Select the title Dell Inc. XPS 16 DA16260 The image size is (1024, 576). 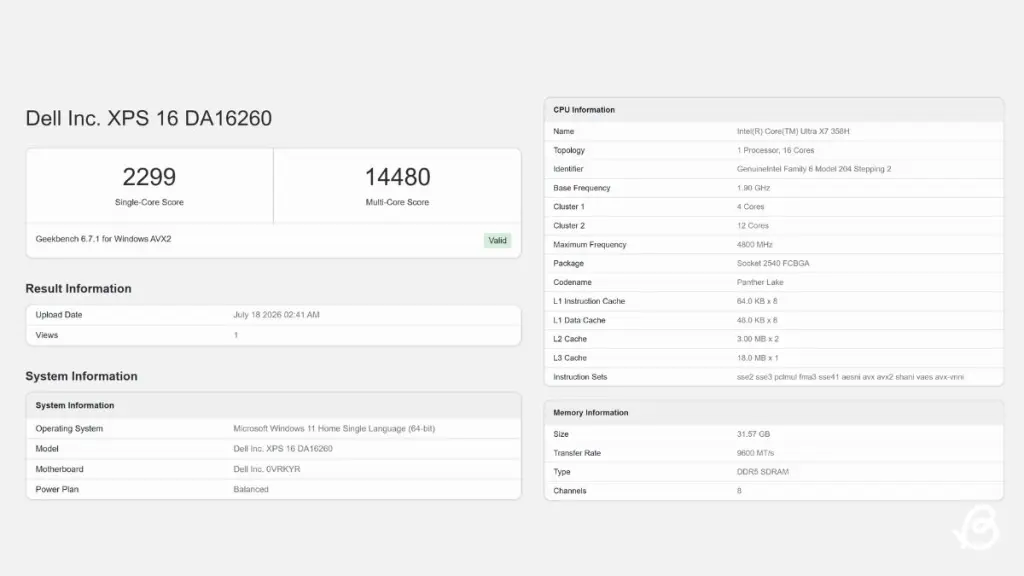[148, 118]
